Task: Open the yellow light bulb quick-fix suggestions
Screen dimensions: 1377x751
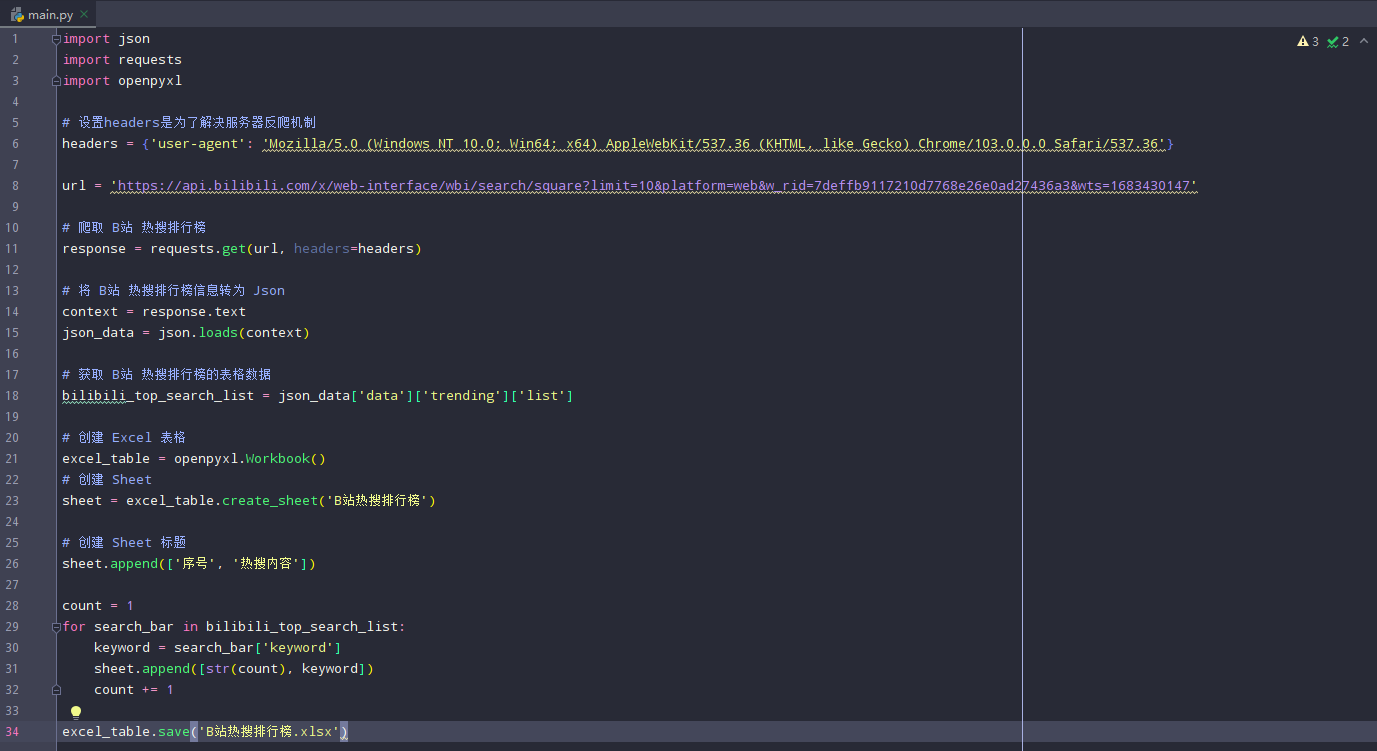Action: pyautogui.click(x=75, y=712)
